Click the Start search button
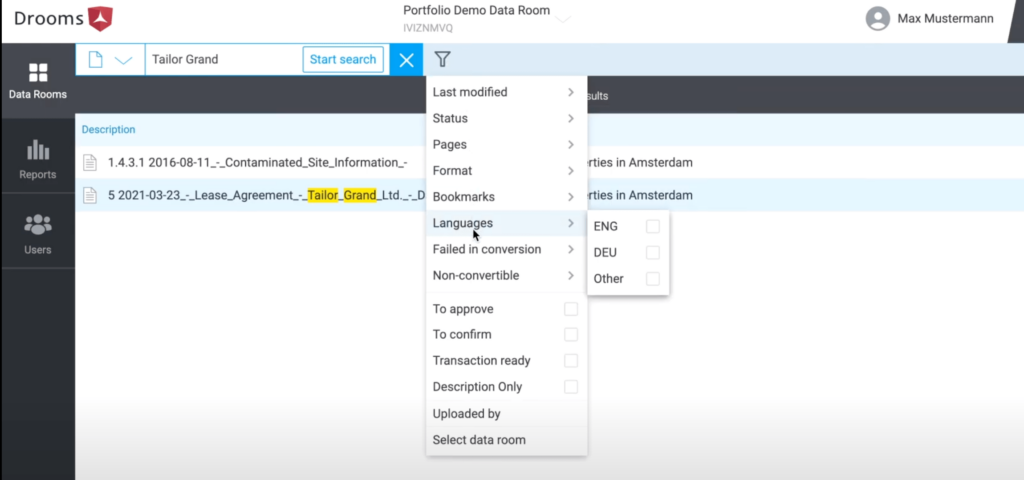 pyautogui.click(x=343, y=59)
